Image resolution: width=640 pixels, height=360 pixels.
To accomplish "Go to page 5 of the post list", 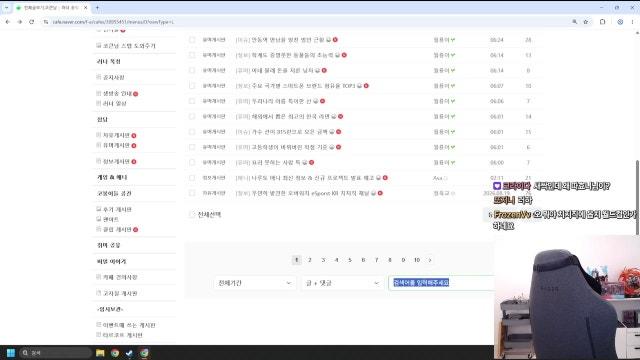I will 350,260.
